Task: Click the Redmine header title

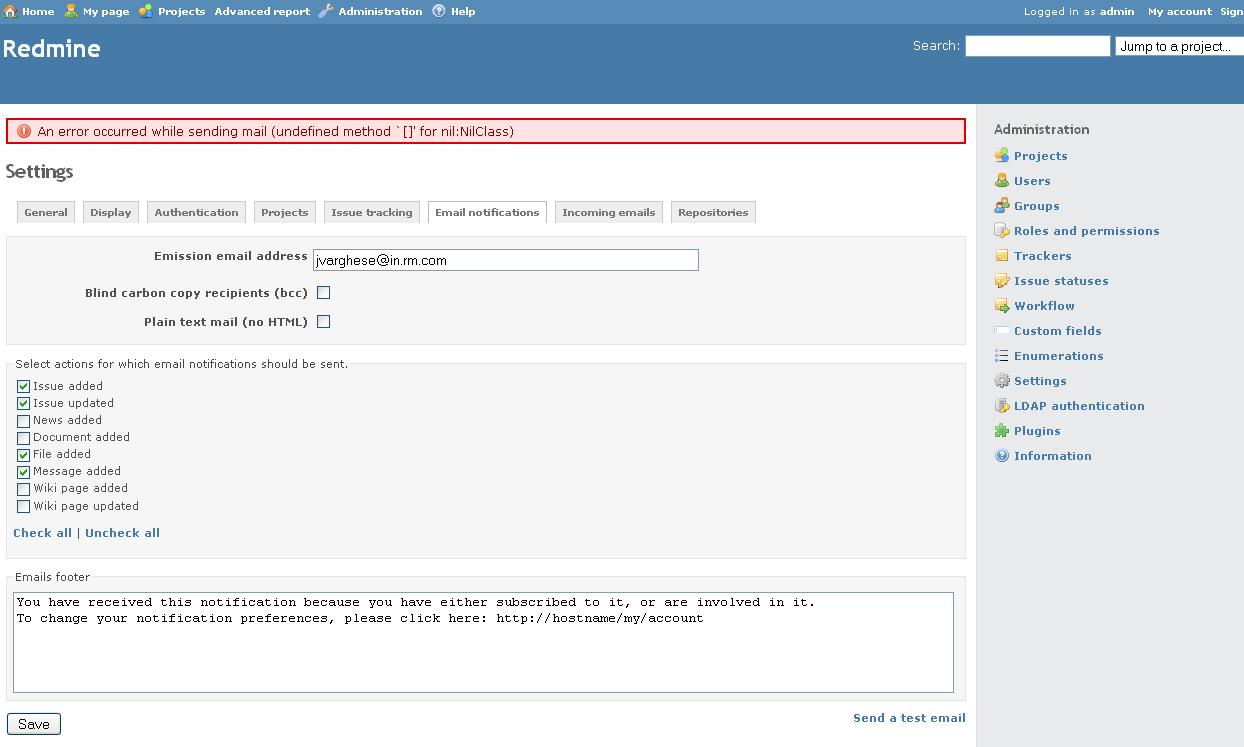Action: [52, 49]
